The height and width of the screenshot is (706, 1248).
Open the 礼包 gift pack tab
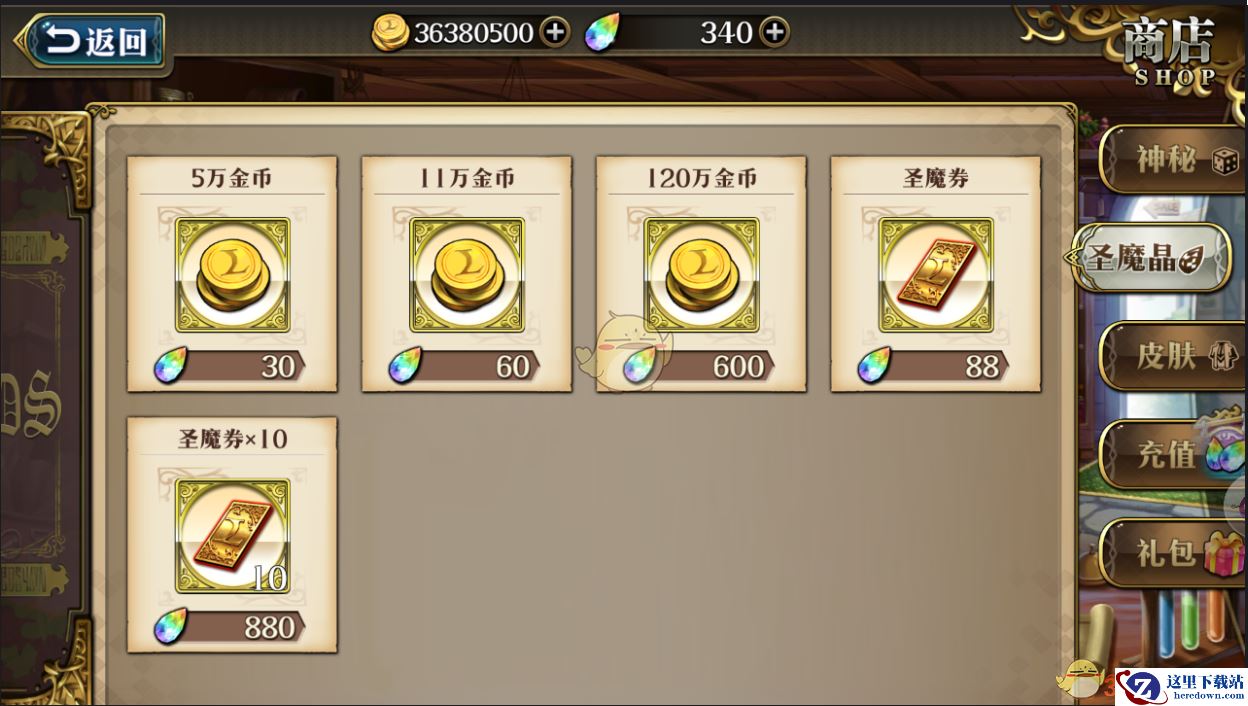(x=1171, y=552)
